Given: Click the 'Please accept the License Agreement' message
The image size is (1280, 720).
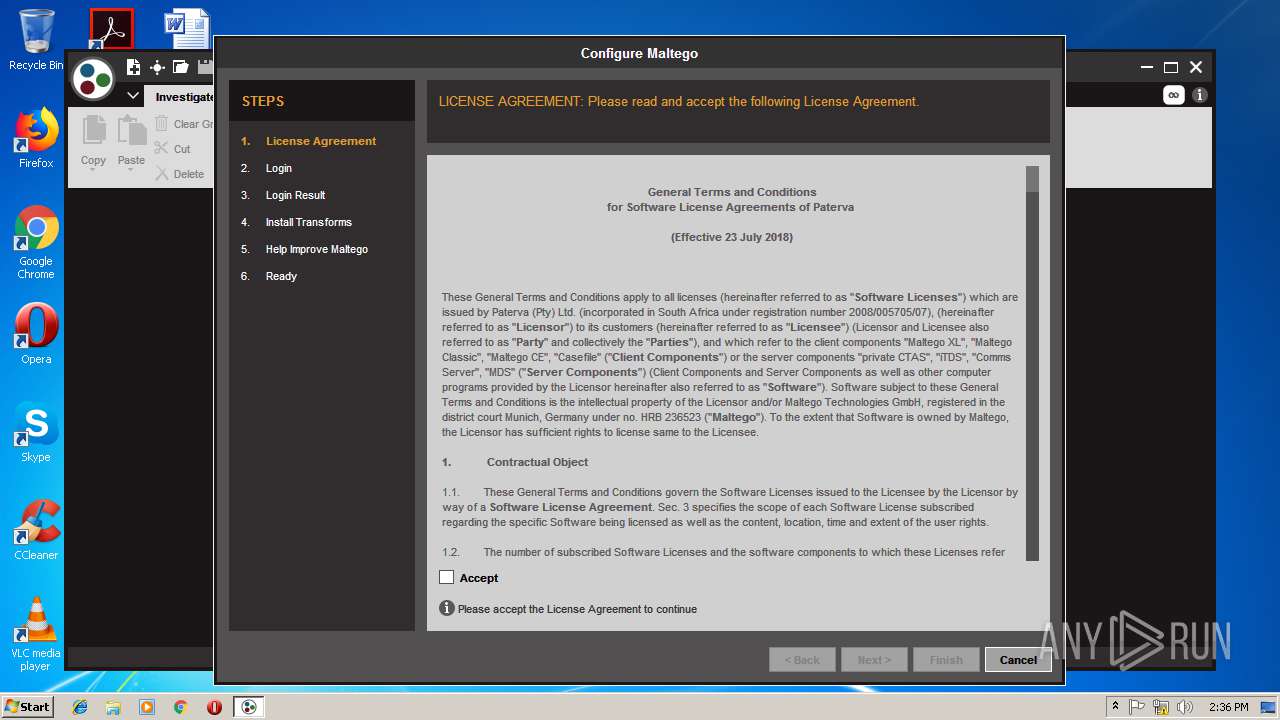Looking at the screenshot, I should pos(577,609).
